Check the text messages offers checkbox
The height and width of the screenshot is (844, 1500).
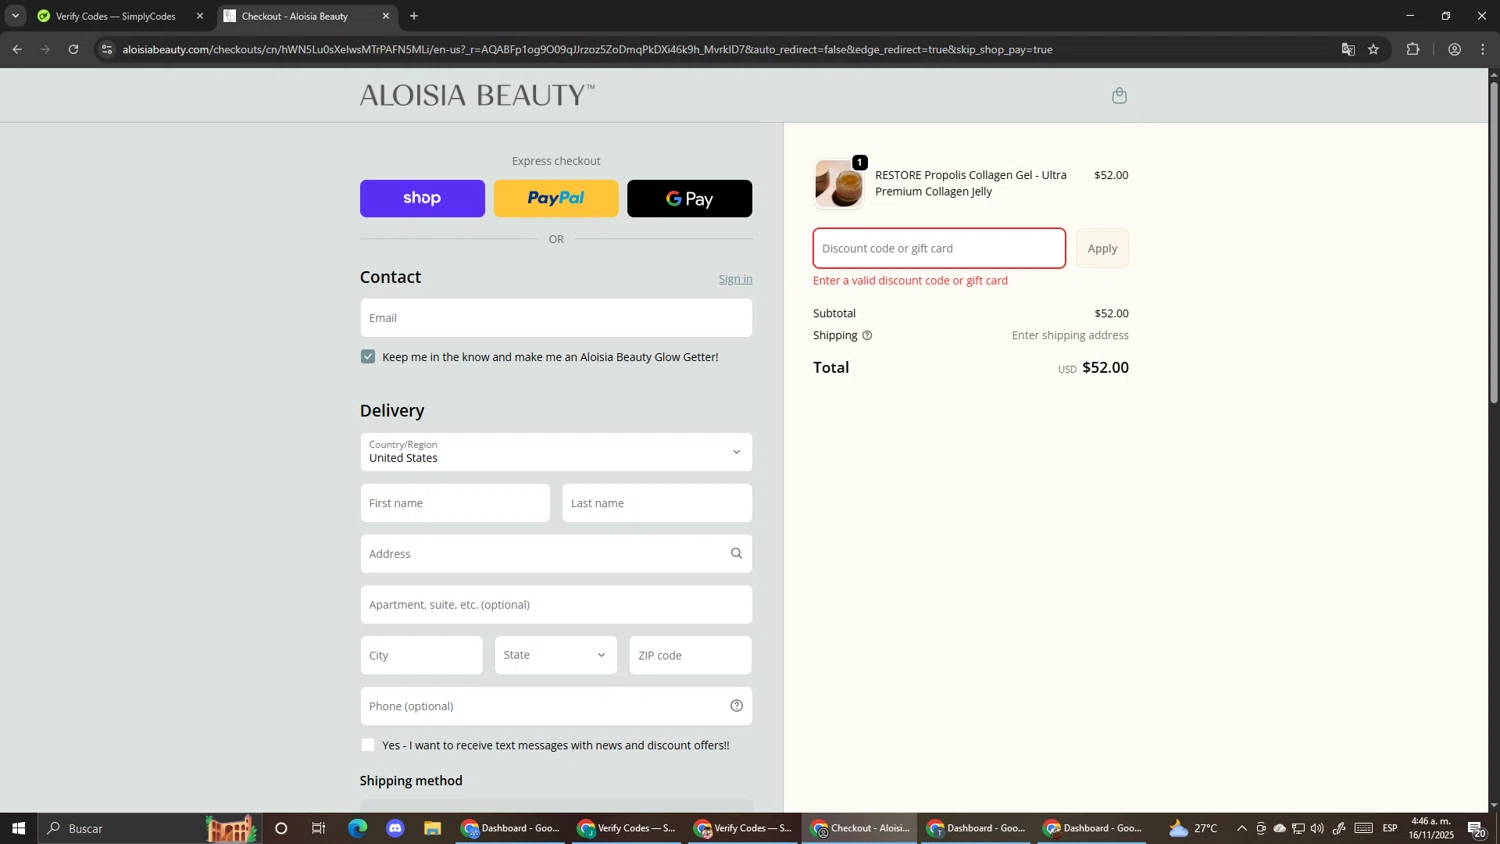click(368, 745)
